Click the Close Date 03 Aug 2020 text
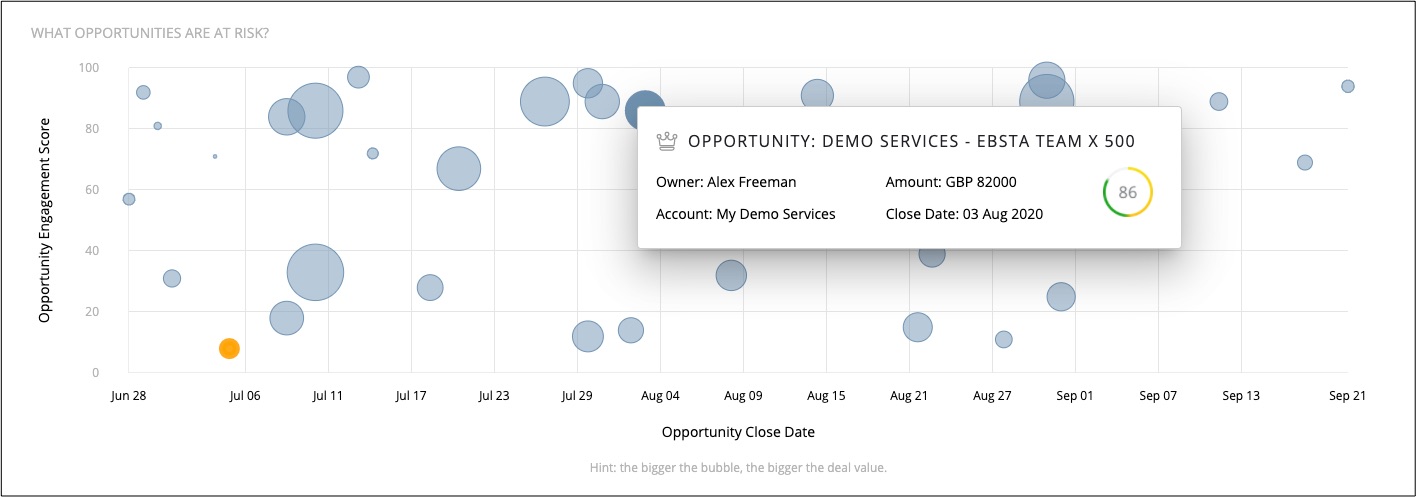Viewport: 1416px width, 497px height. (x=964, y=214)
